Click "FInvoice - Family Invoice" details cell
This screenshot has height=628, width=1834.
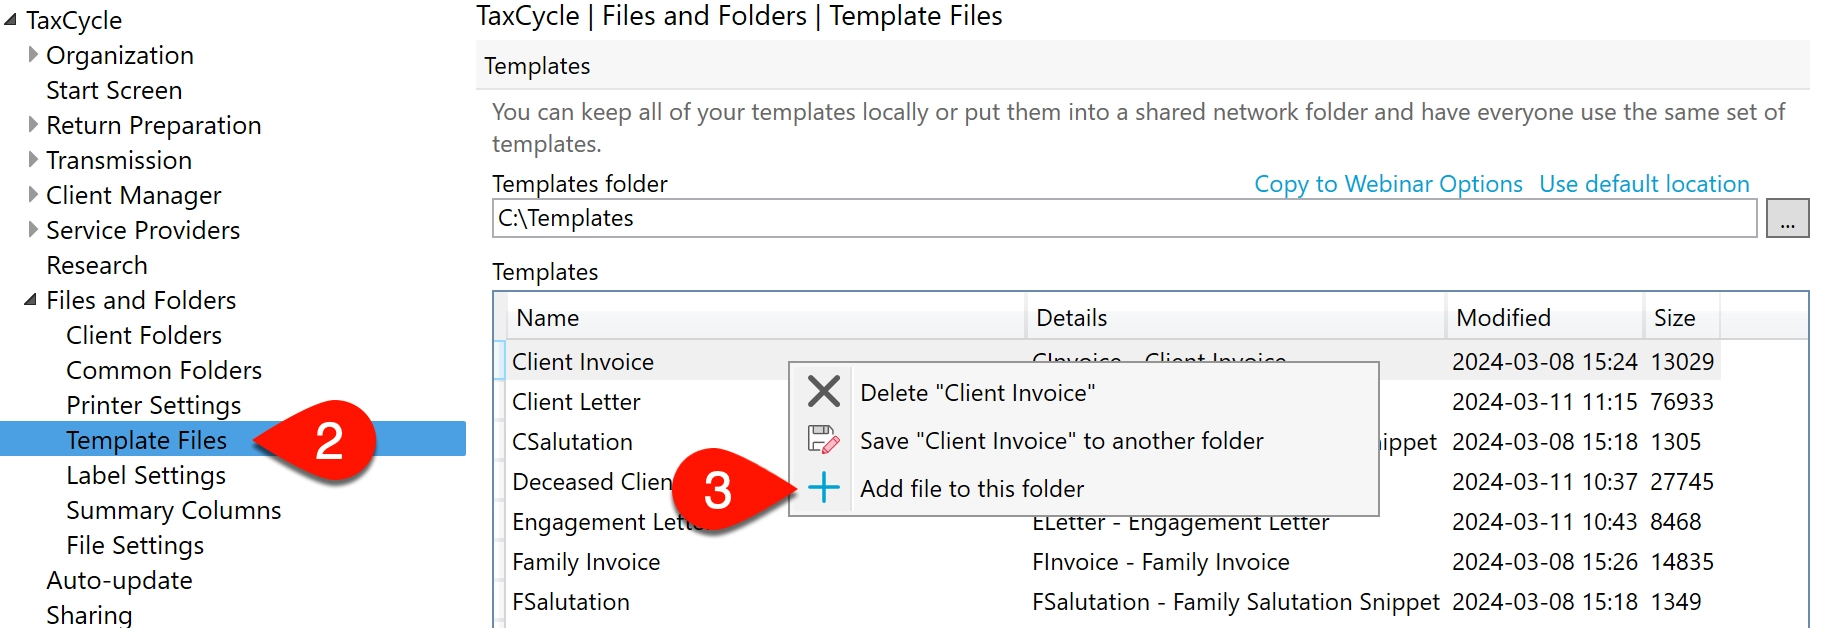pos(1161,562)
